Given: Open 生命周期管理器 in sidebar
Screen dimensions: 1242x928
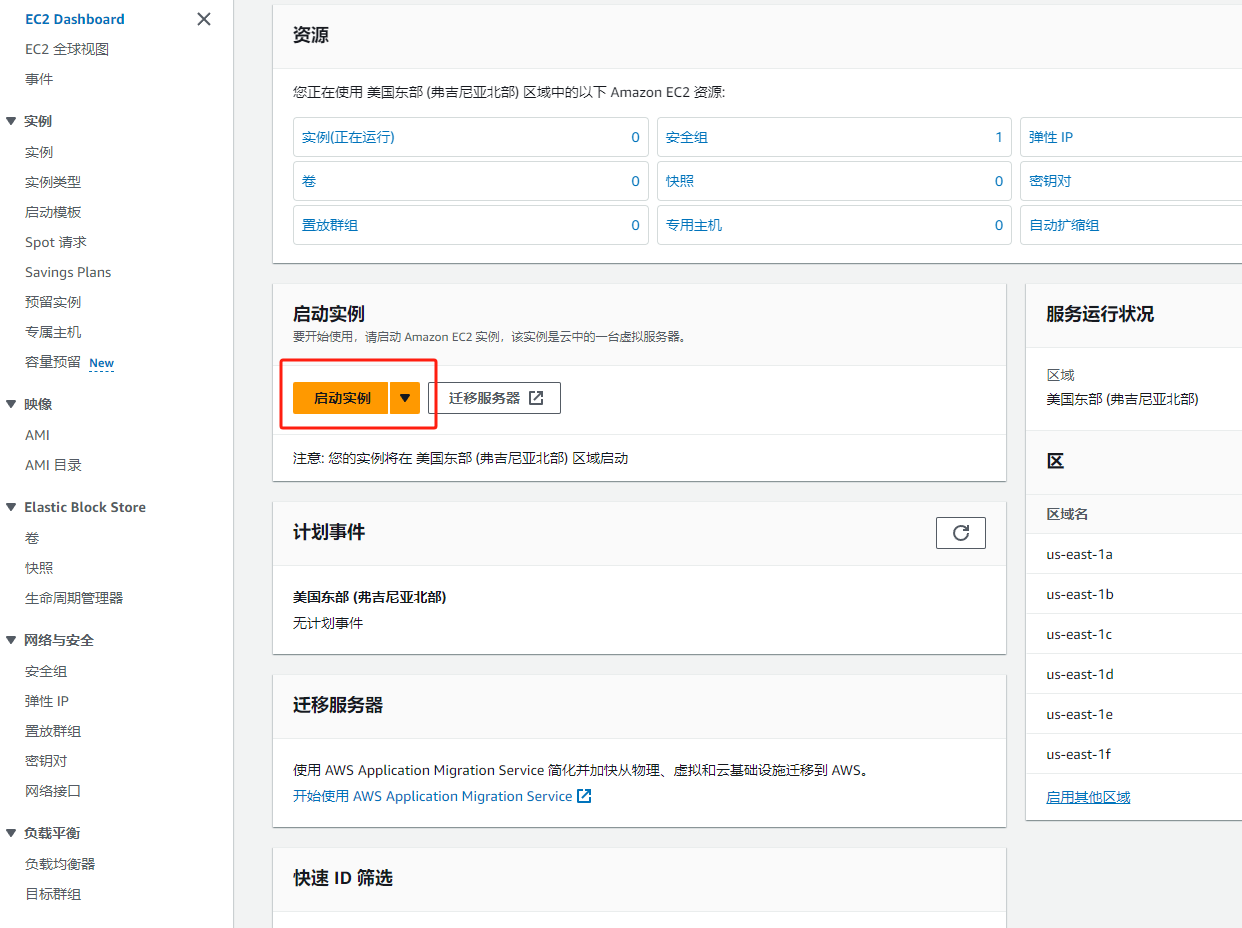Looking at the screenshot, I should click(74, 598).
